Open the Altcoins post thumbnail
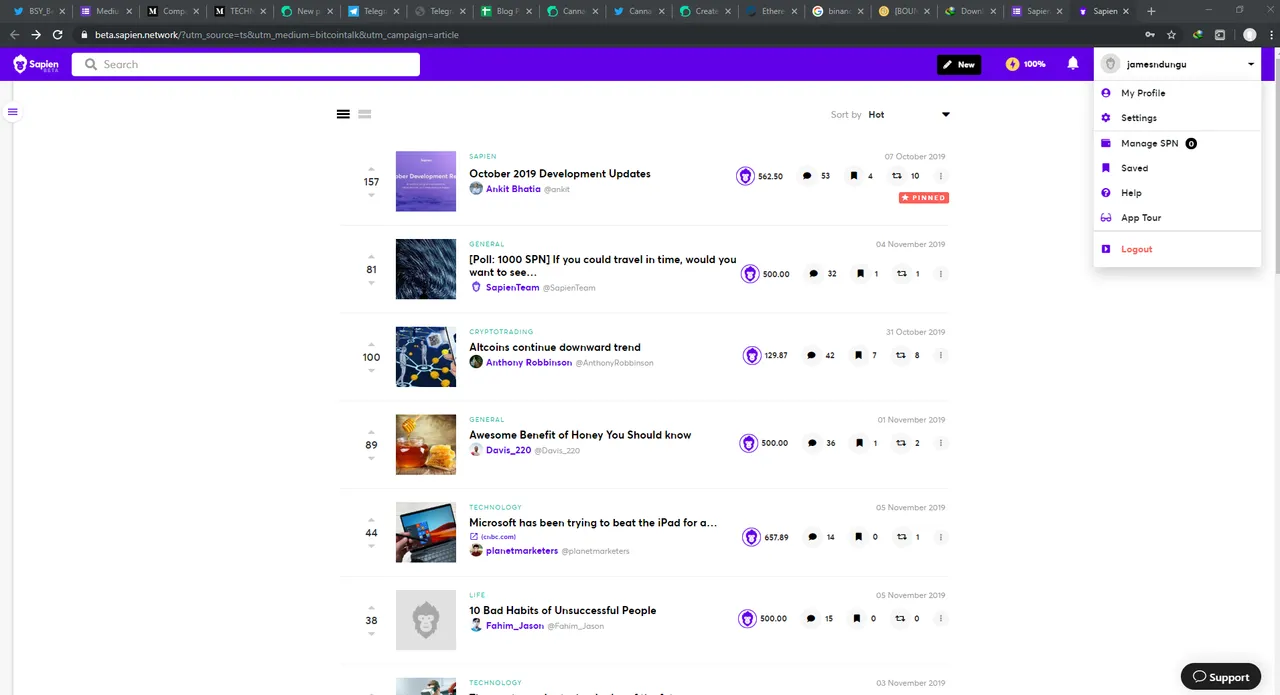Viewport: 1280px width, 695px height. [426, 357]
